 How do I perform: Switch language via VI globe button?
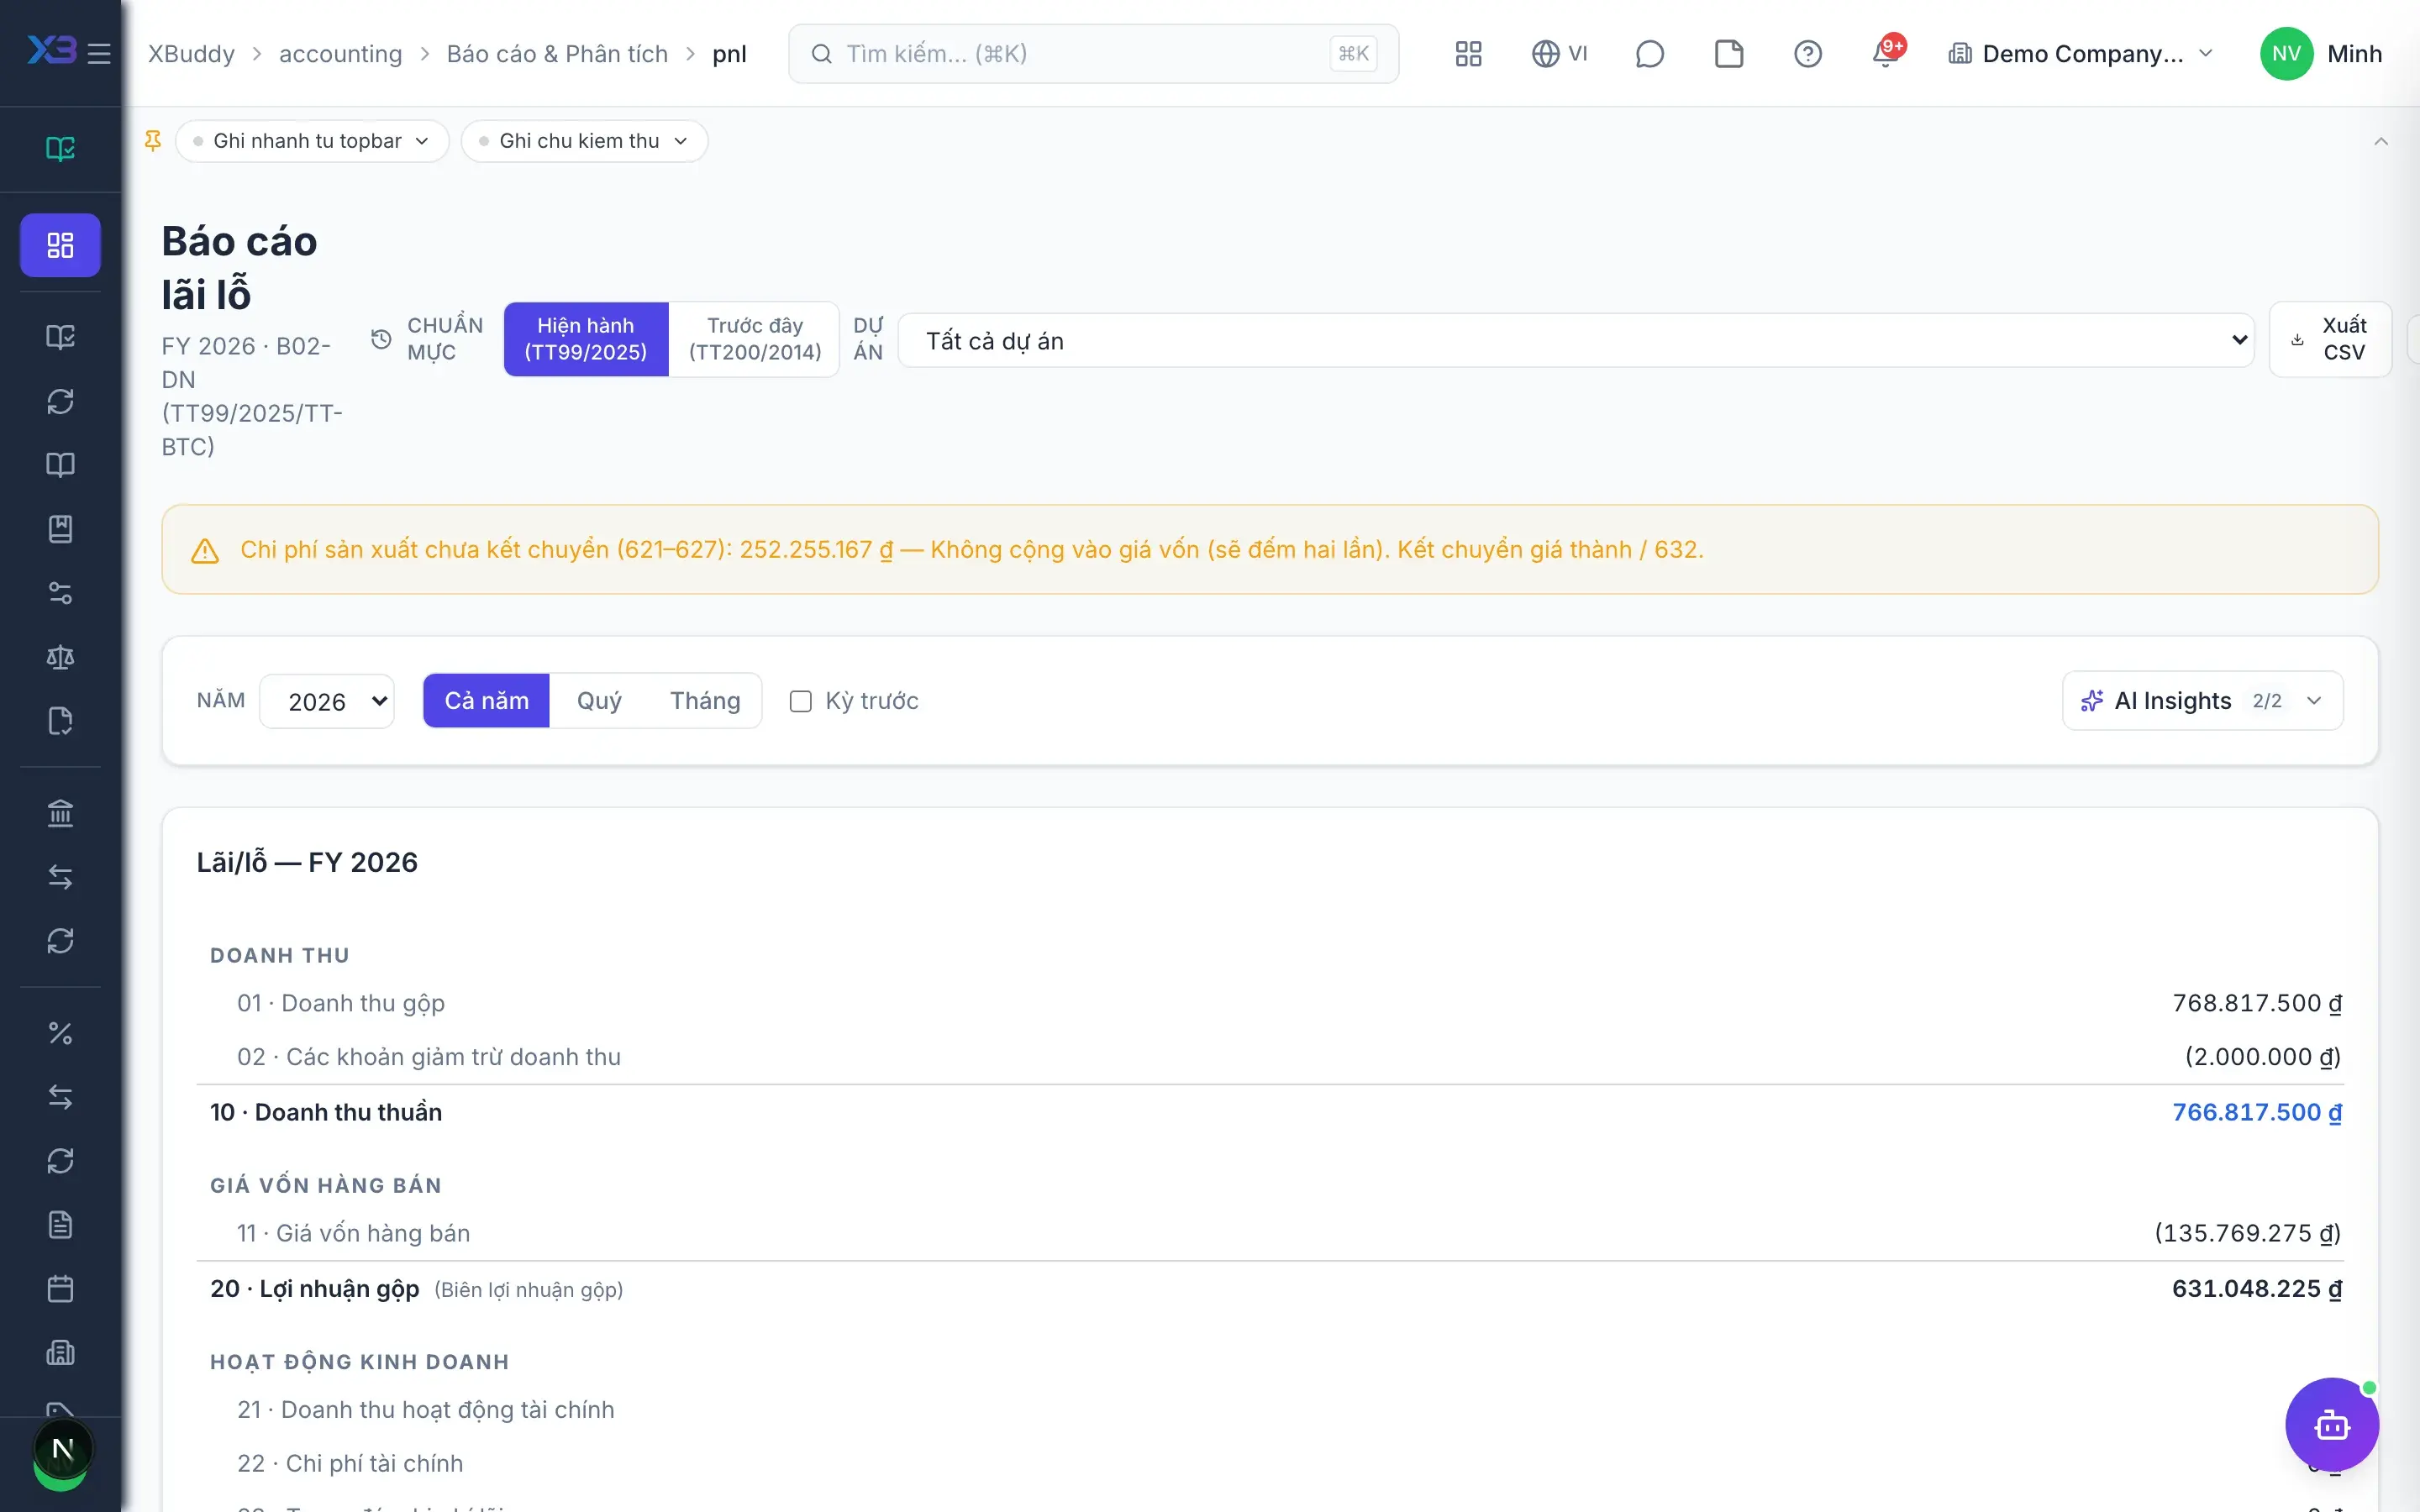coord(1559,54)
